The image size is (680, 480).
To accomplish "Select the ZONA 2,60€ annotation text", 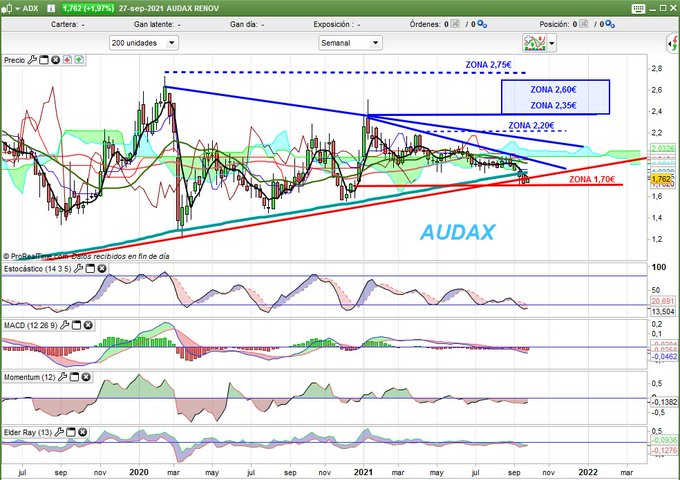I will point(553,89).
